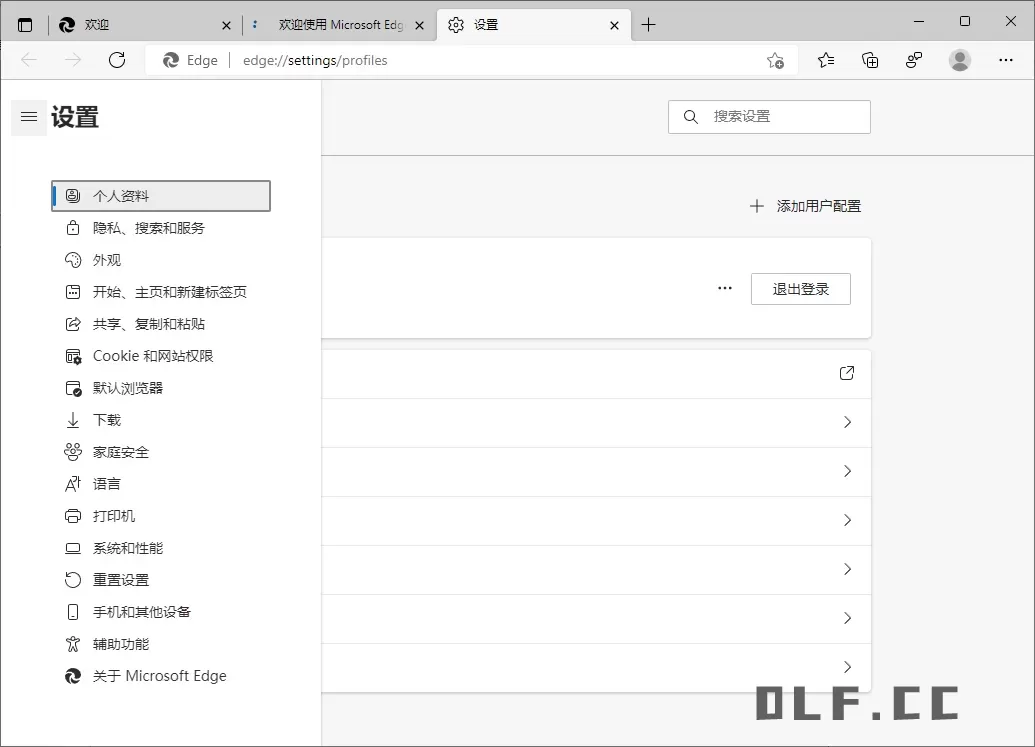This screenshot has height=747, width=1035.
Task: Open the Collections icon in the toolbar
Action: (x=869, y=60)
